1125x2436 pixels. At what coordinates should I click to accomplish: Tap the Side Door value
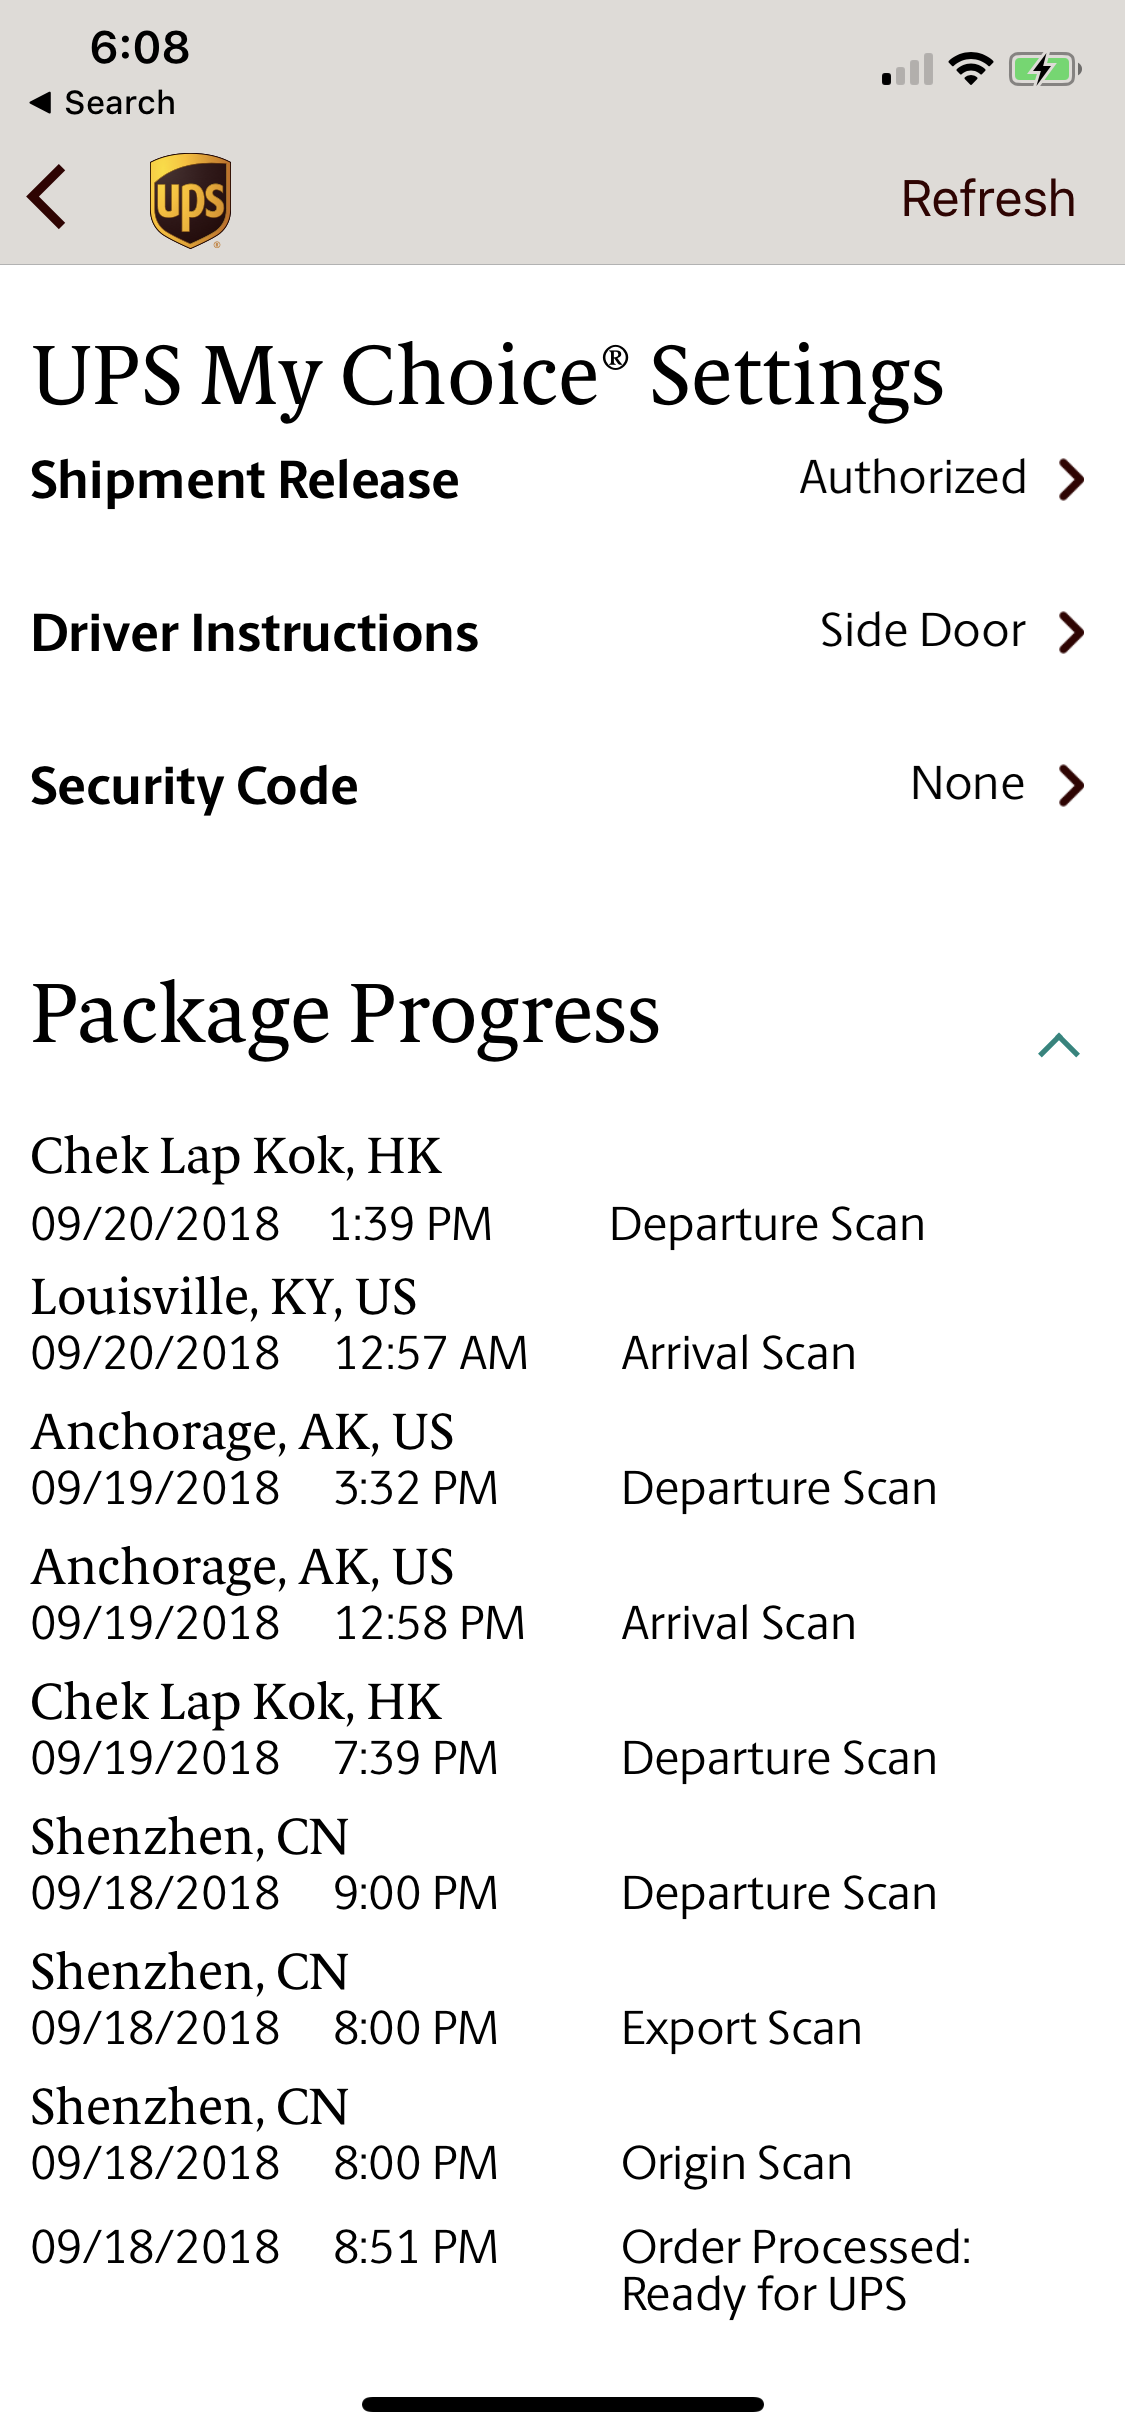tap(922, 631)
